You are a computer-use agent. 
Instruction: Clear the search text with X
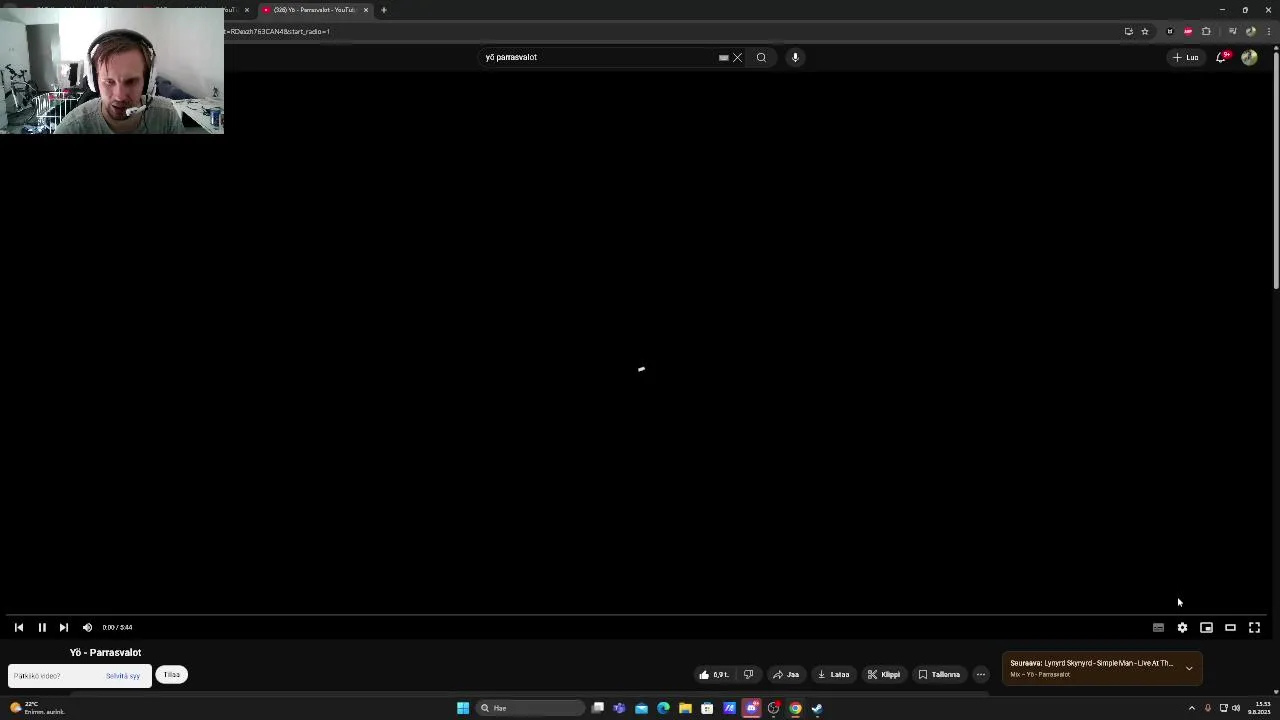738,57
